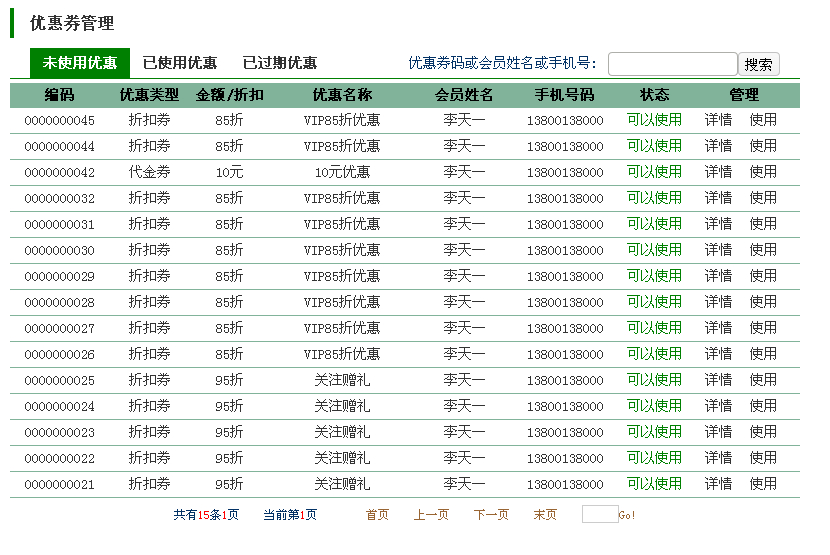The height and width of the screenshot is (555, 830).
Task: Go to 首页 in pagination
Action: [x=377, y=515]
